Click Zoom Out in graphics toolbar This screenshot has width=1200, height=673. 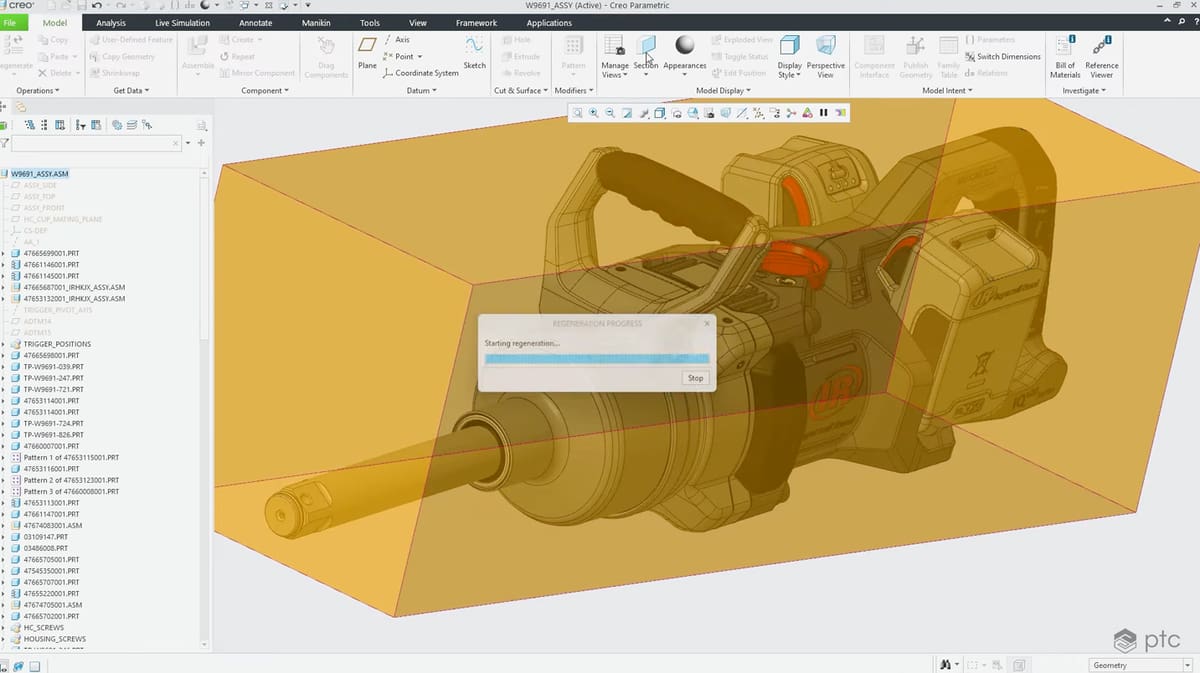610,113
